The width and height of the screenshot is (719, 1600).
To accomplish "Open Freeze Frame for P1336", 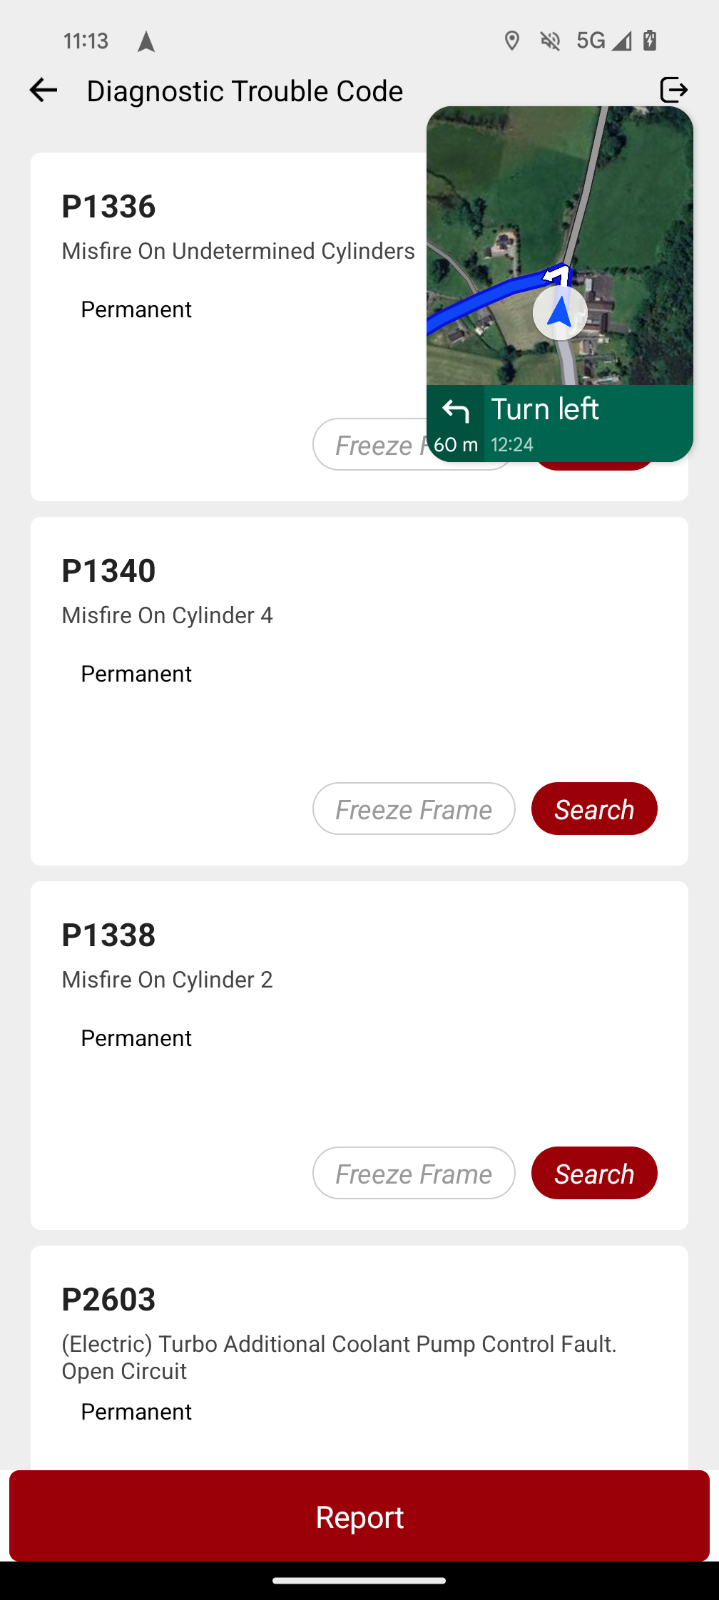I will [x=370, y=445].
